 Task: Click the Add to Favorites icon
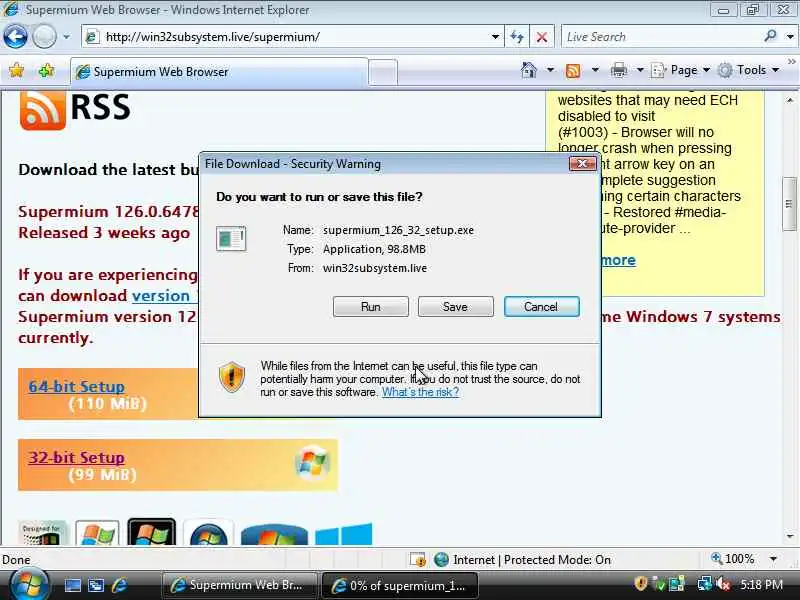46,70
